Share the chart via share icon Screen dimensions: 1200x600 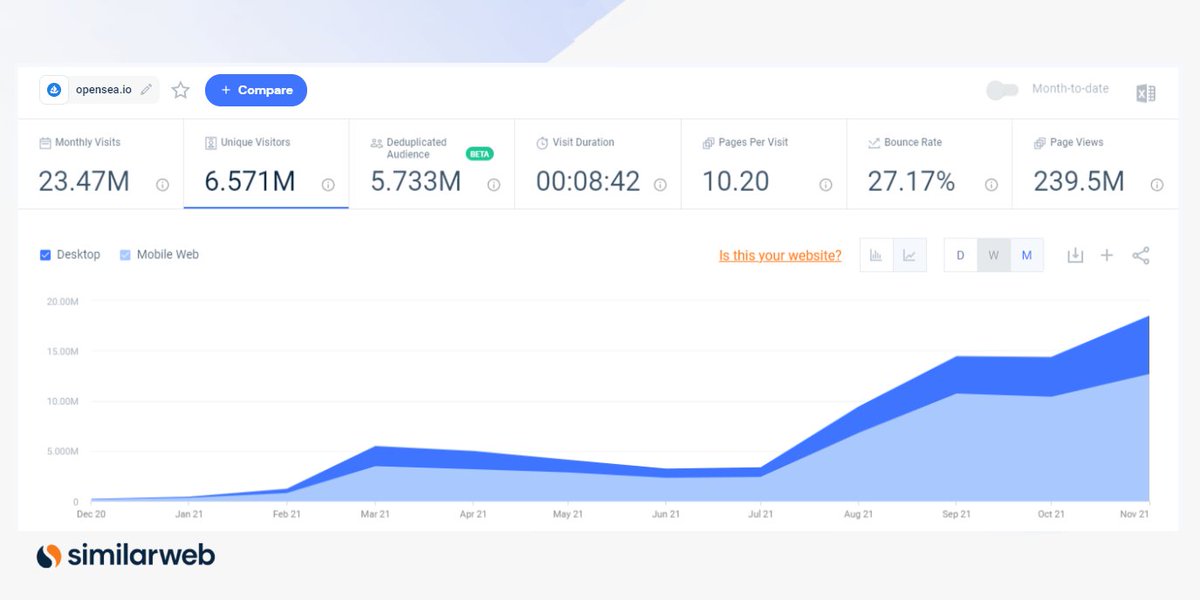click(1141, 255)
